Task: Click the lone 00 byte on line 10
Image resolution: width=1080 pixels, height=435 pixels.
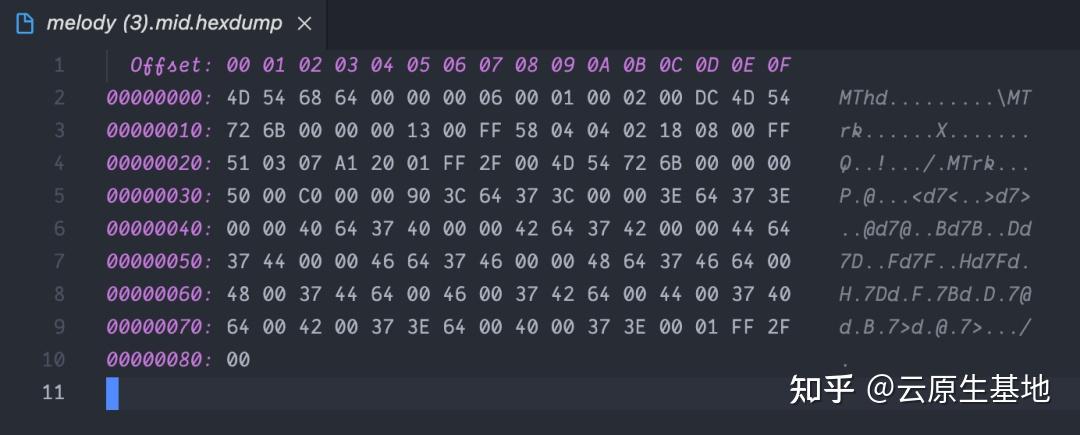Action: coord(238,359)
